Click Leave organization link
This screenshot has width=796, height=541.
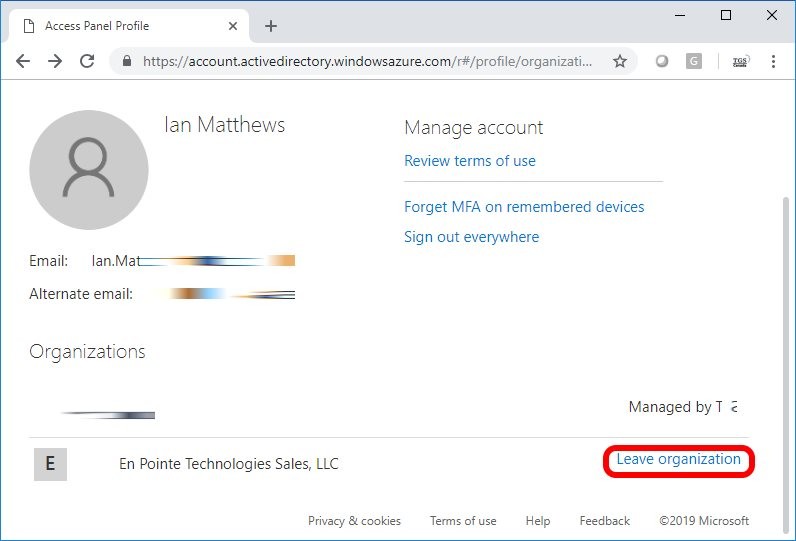tap(678, 460)
